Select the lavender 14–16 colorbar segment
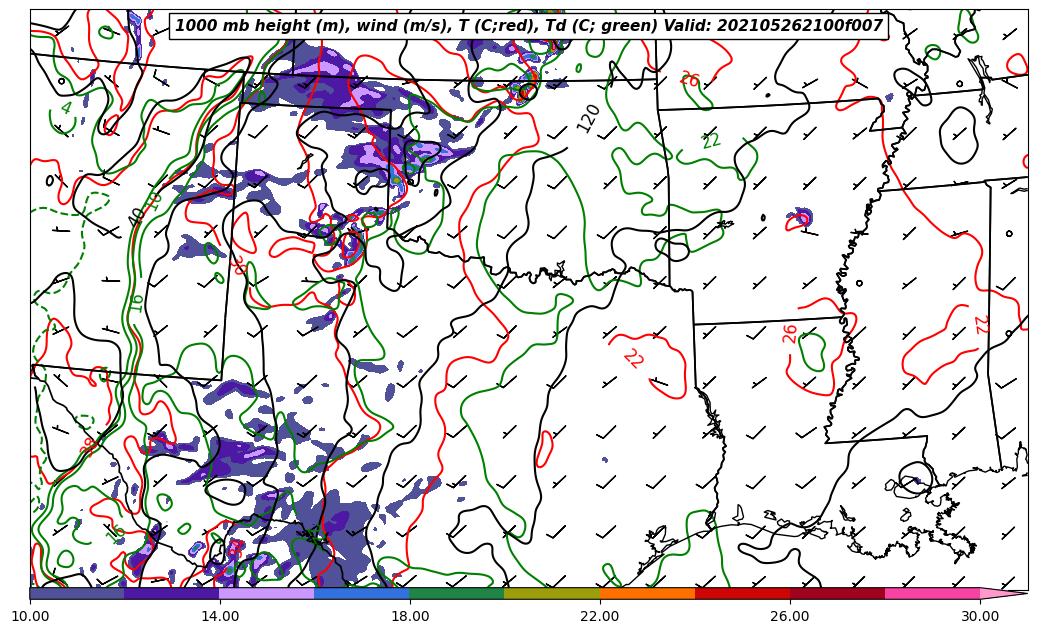 (267, 593)
